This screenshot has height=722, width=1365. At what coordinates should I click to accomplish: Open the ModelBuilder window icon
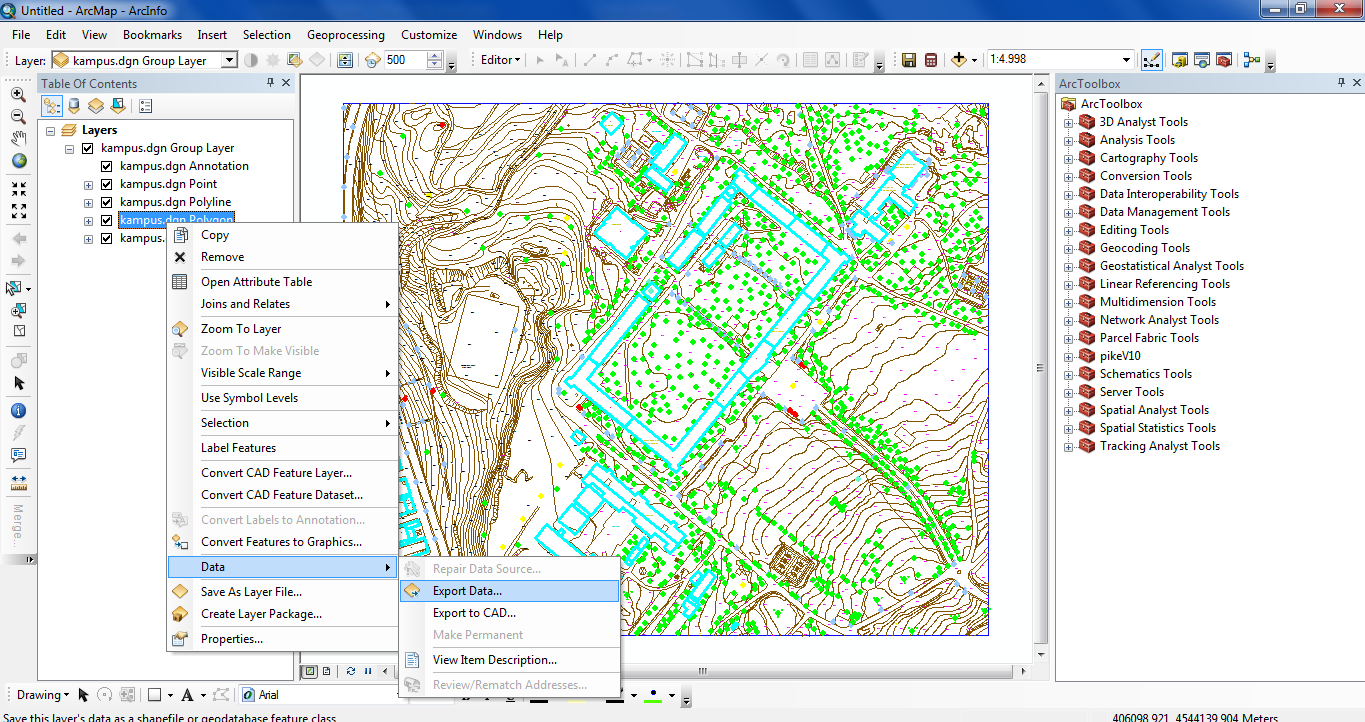point(1252,60)
